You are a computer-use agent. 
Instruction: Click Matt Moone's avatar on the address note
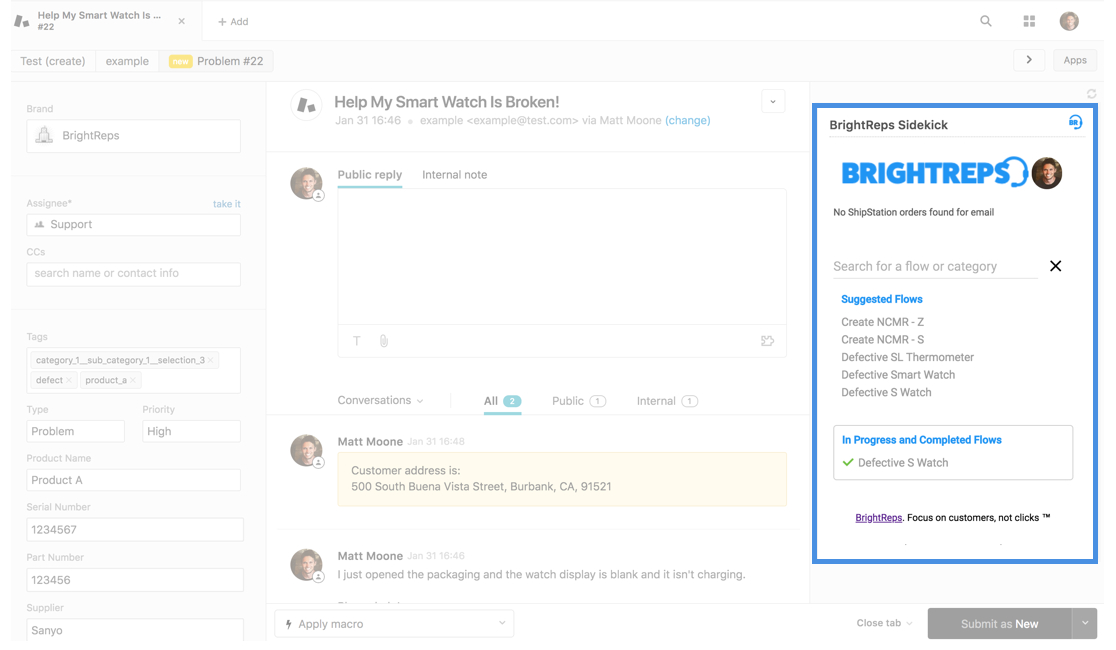[x=307, y=451]
